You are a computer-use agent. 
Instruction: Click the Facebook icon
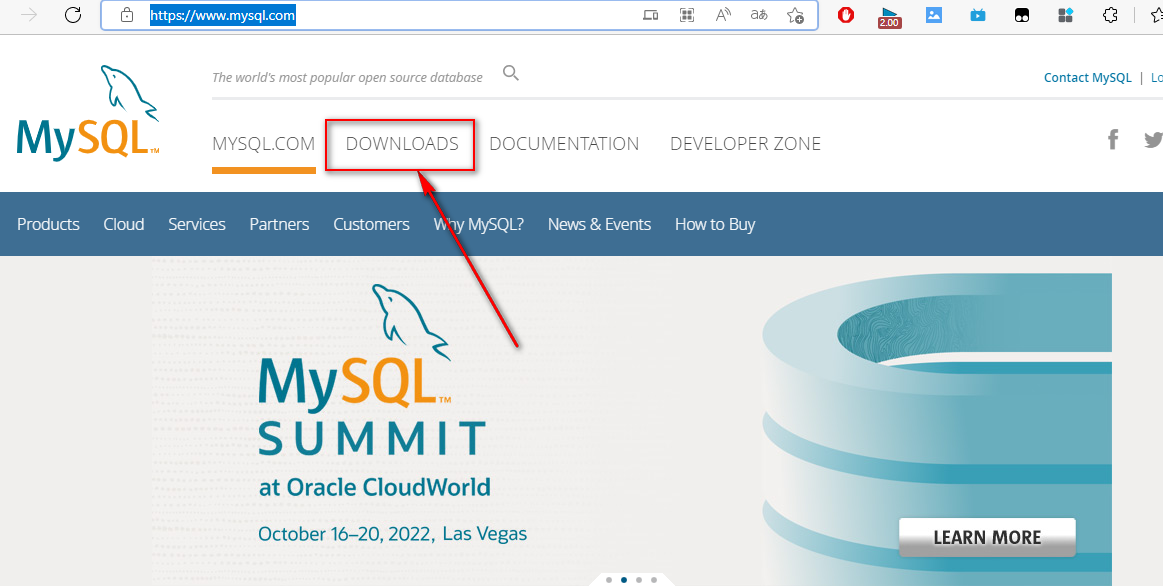point(1113,139)
